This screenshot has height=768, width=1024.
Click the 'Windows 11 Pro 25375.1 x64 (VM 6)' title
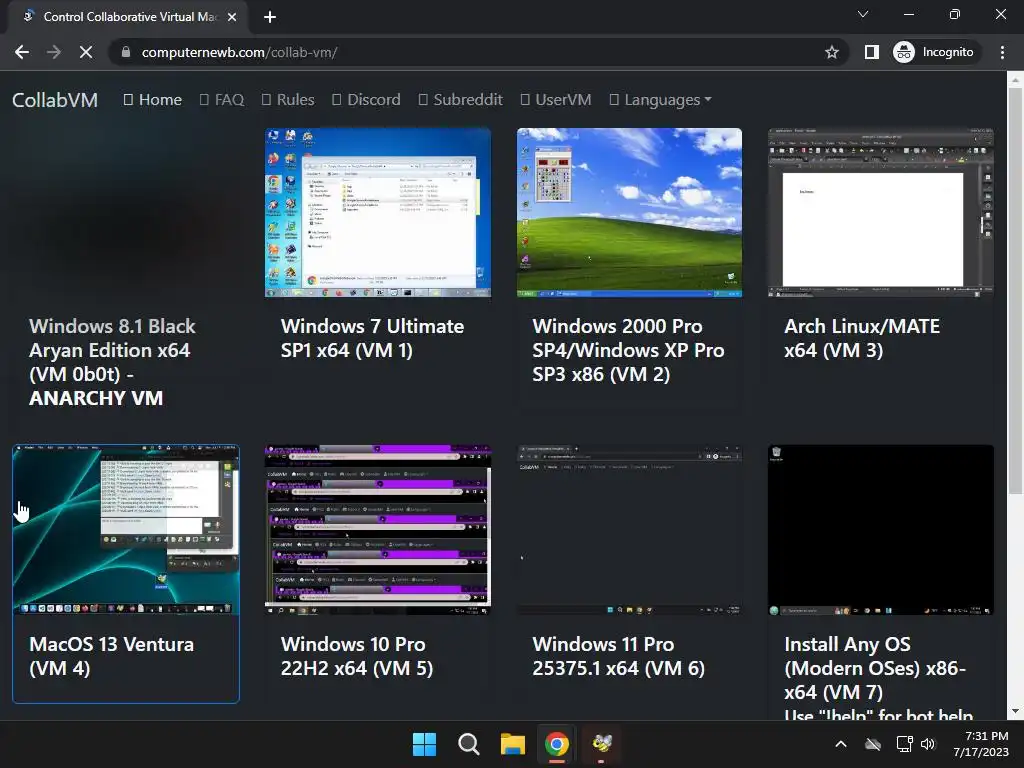[618, 656]
